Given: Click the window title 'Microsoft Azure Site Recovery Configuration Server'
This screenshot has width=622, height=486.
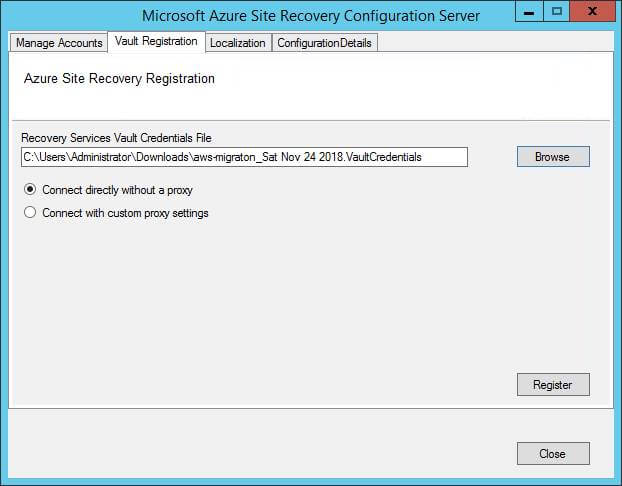Looking at the screenshot, I should pyautogui.click(x=311, y=16).
